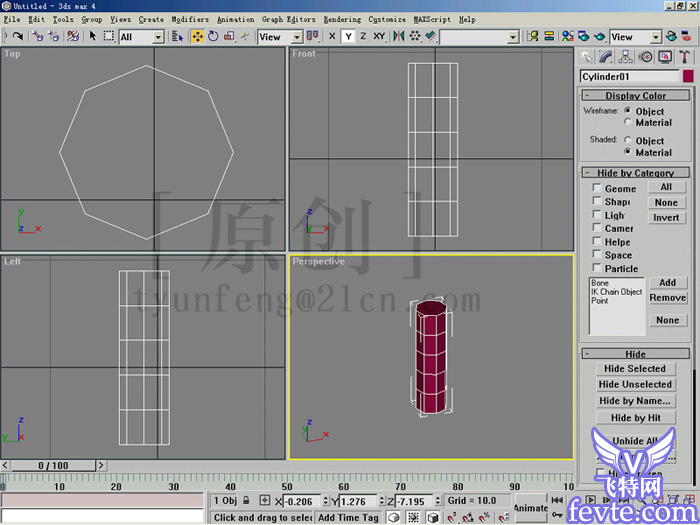Click the X coordinate spinner arrows
Viewport: 700px width, 525px height.
326,501
